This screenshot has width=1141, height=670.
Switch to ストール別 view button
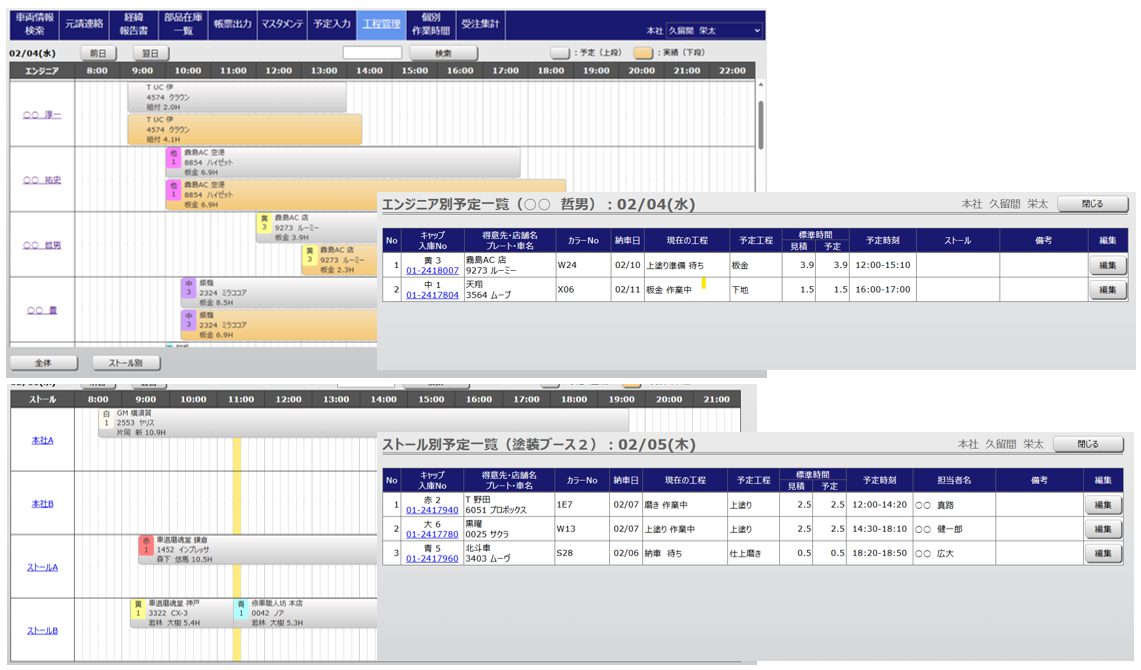click(x=126, y=363)
